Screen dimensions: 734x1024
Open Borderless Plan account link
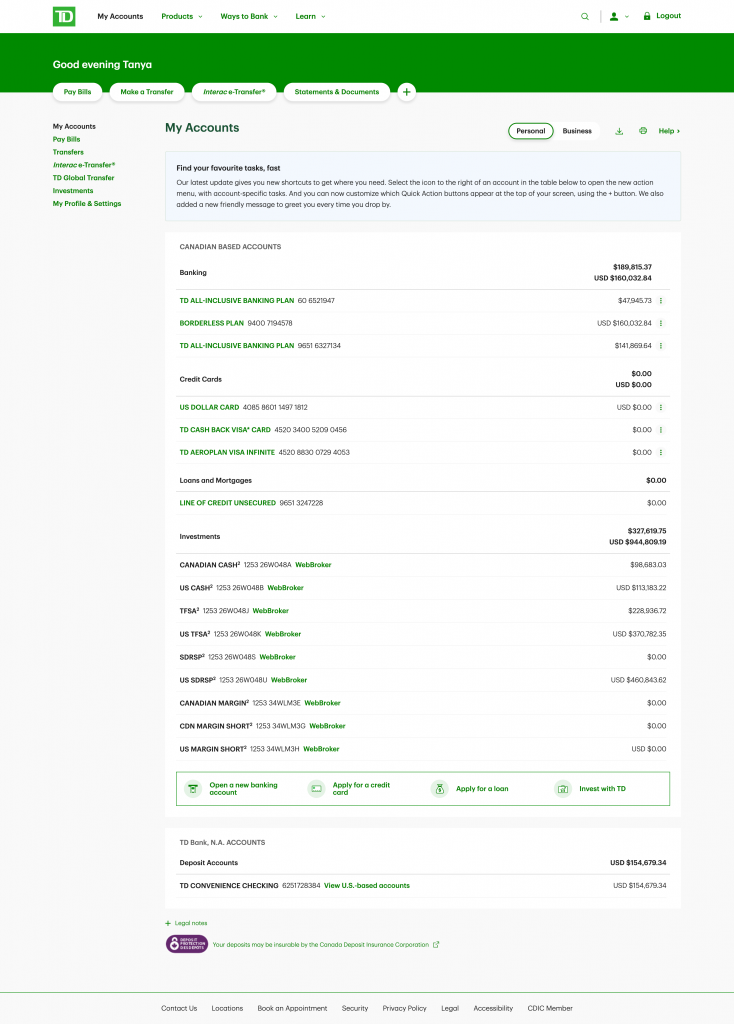[212, 323]
